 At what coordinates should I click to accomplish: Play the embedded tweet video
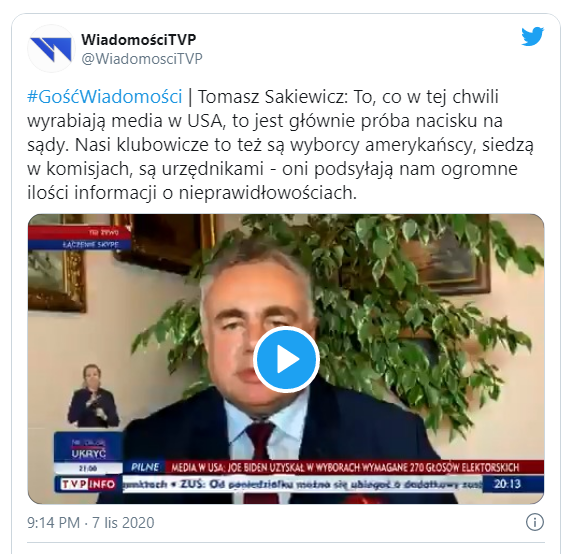[286, 359]
